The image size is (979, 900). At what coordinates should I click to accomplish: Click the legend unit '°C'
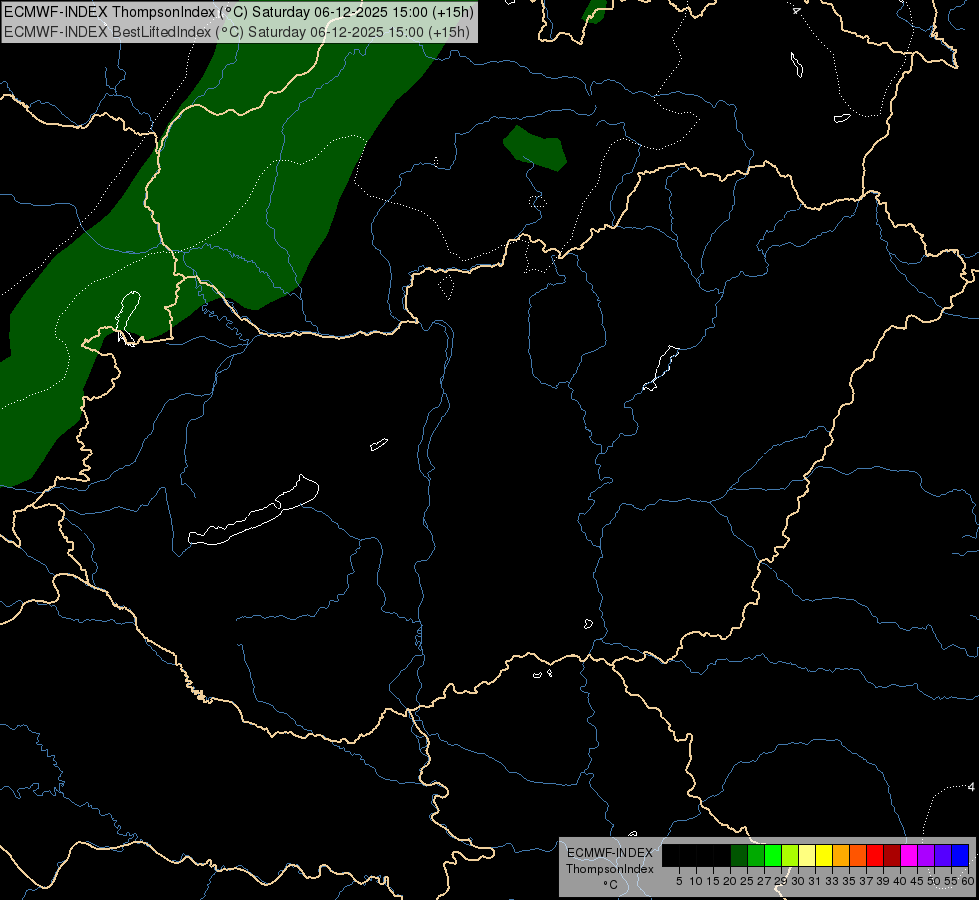(611, 884)
